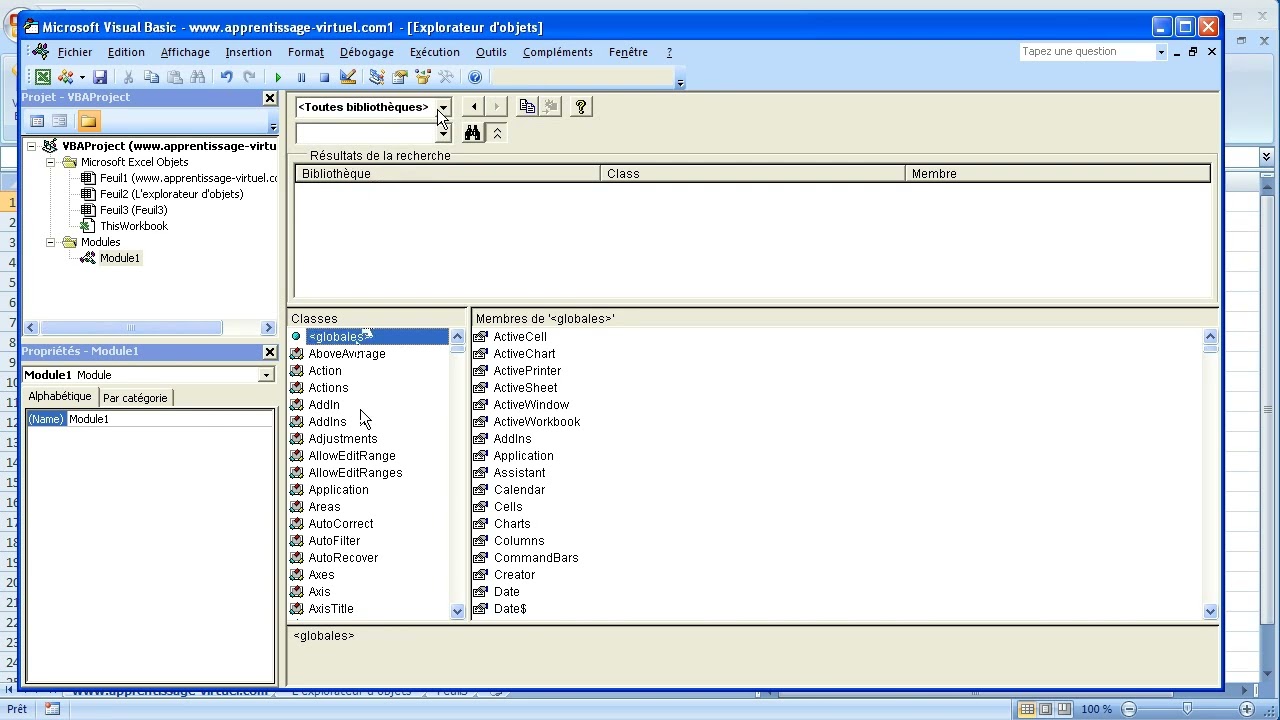The width and height of the screenshot is (1280, 720).
Task: Click the yellow question mark Help icon
Action: (581, 107)
